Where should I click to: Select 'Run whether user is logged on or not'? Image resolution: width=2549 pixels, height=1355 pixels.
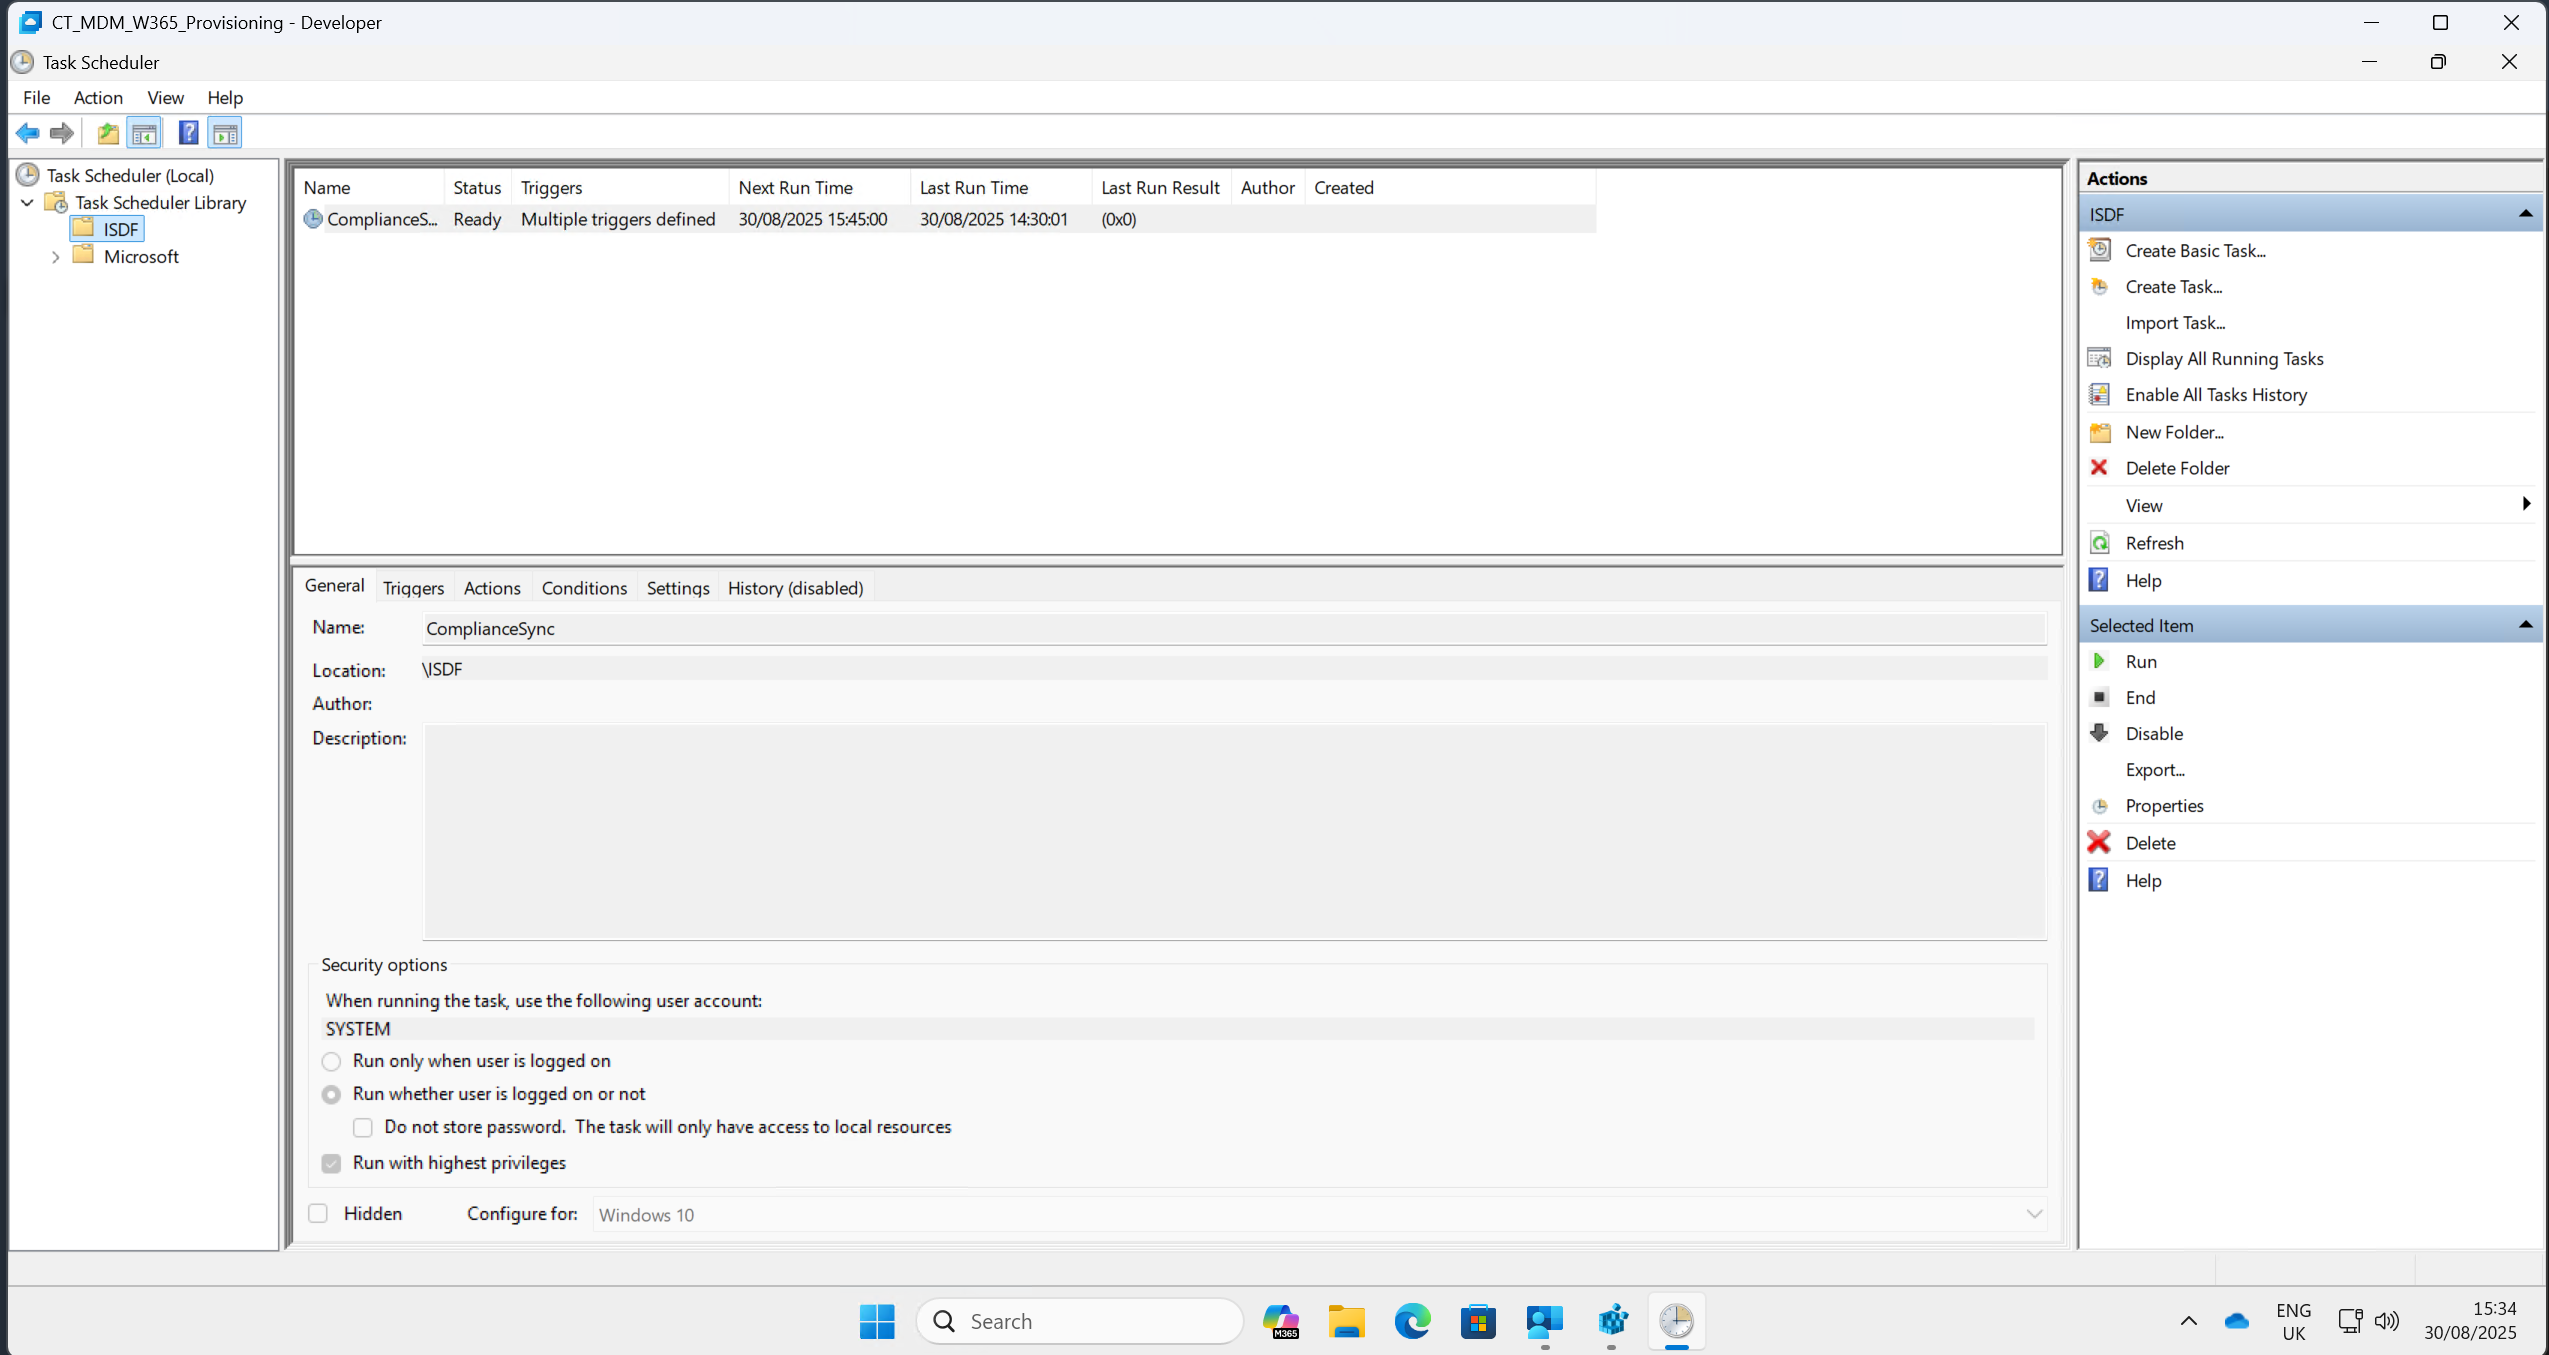click(x=331, y=1094)
